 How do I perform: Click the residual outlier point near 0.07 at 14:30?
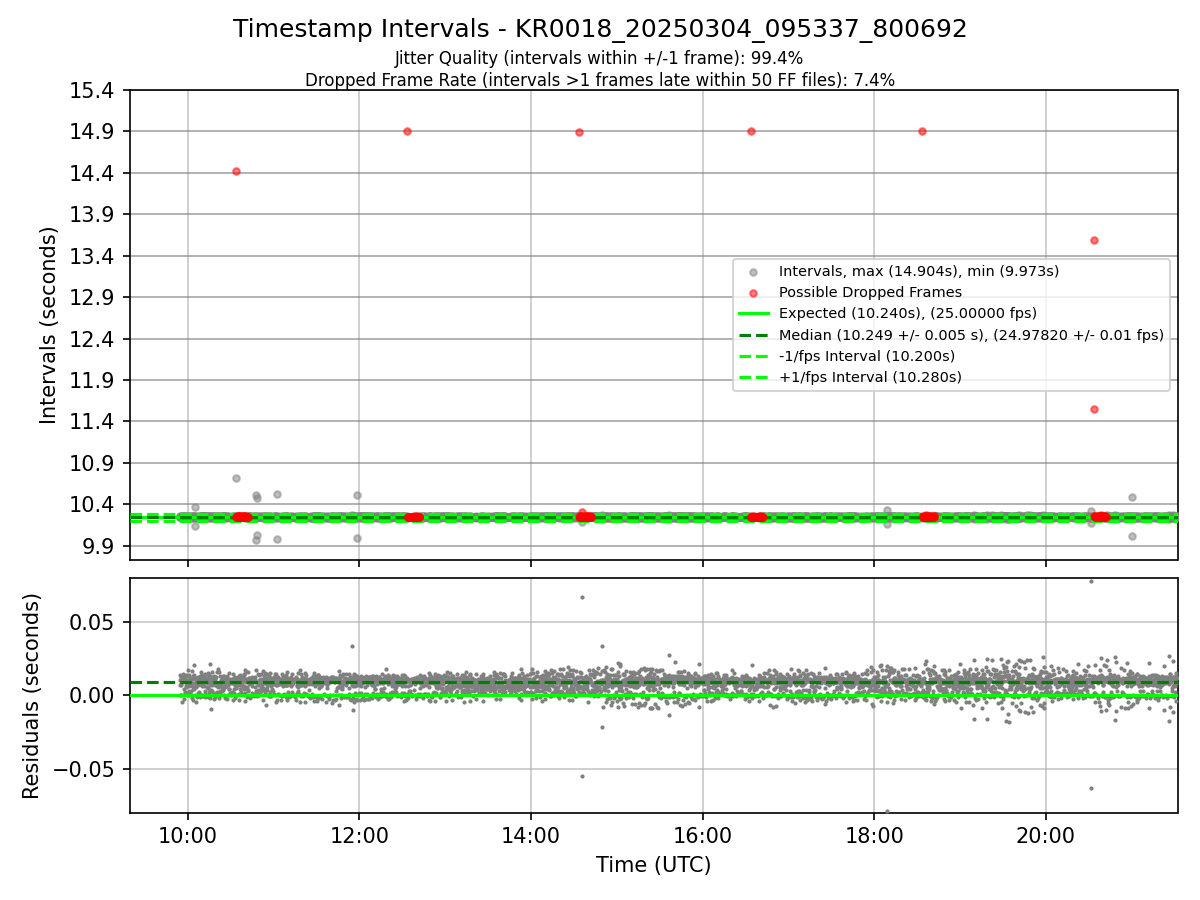[x=582, y=597]
